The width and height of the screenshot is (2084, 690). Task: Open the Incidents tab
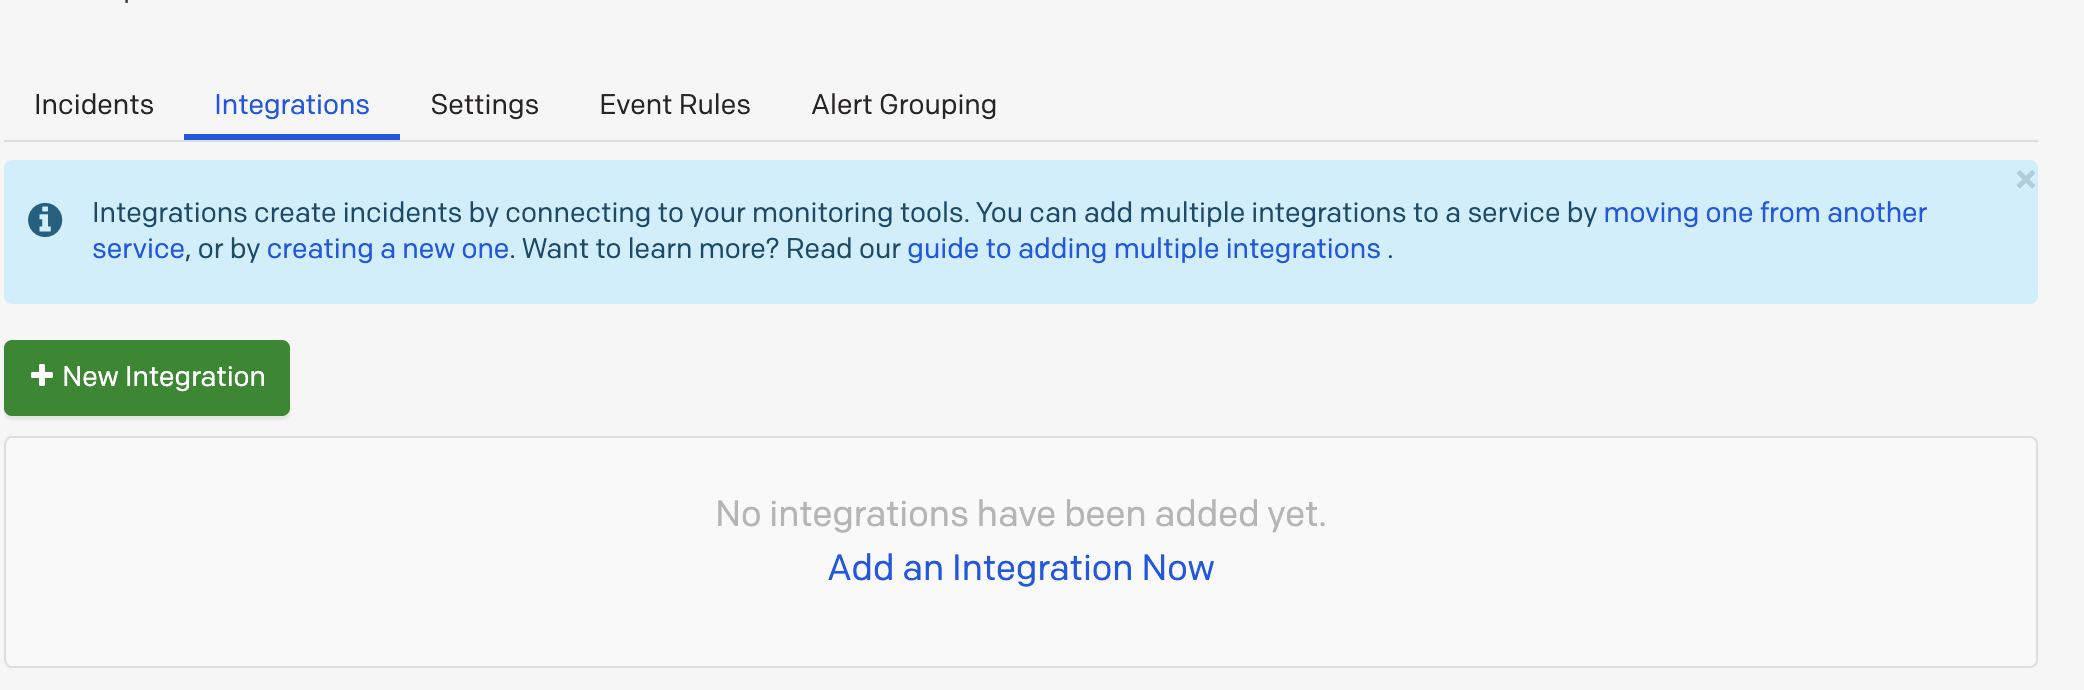coord(94,105)
